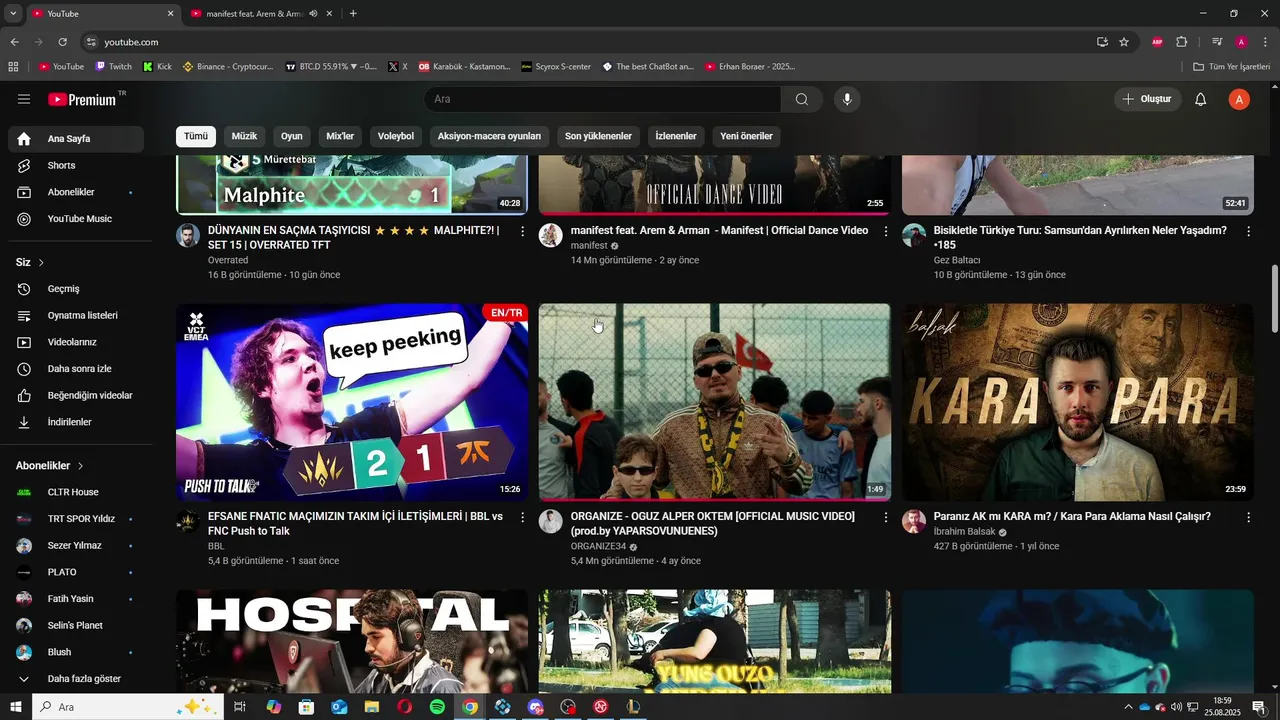The height and width of the screenshot is (720, 1280).
Task: Open the KARA PARA video thumbnail
Action: point(1078,402)
